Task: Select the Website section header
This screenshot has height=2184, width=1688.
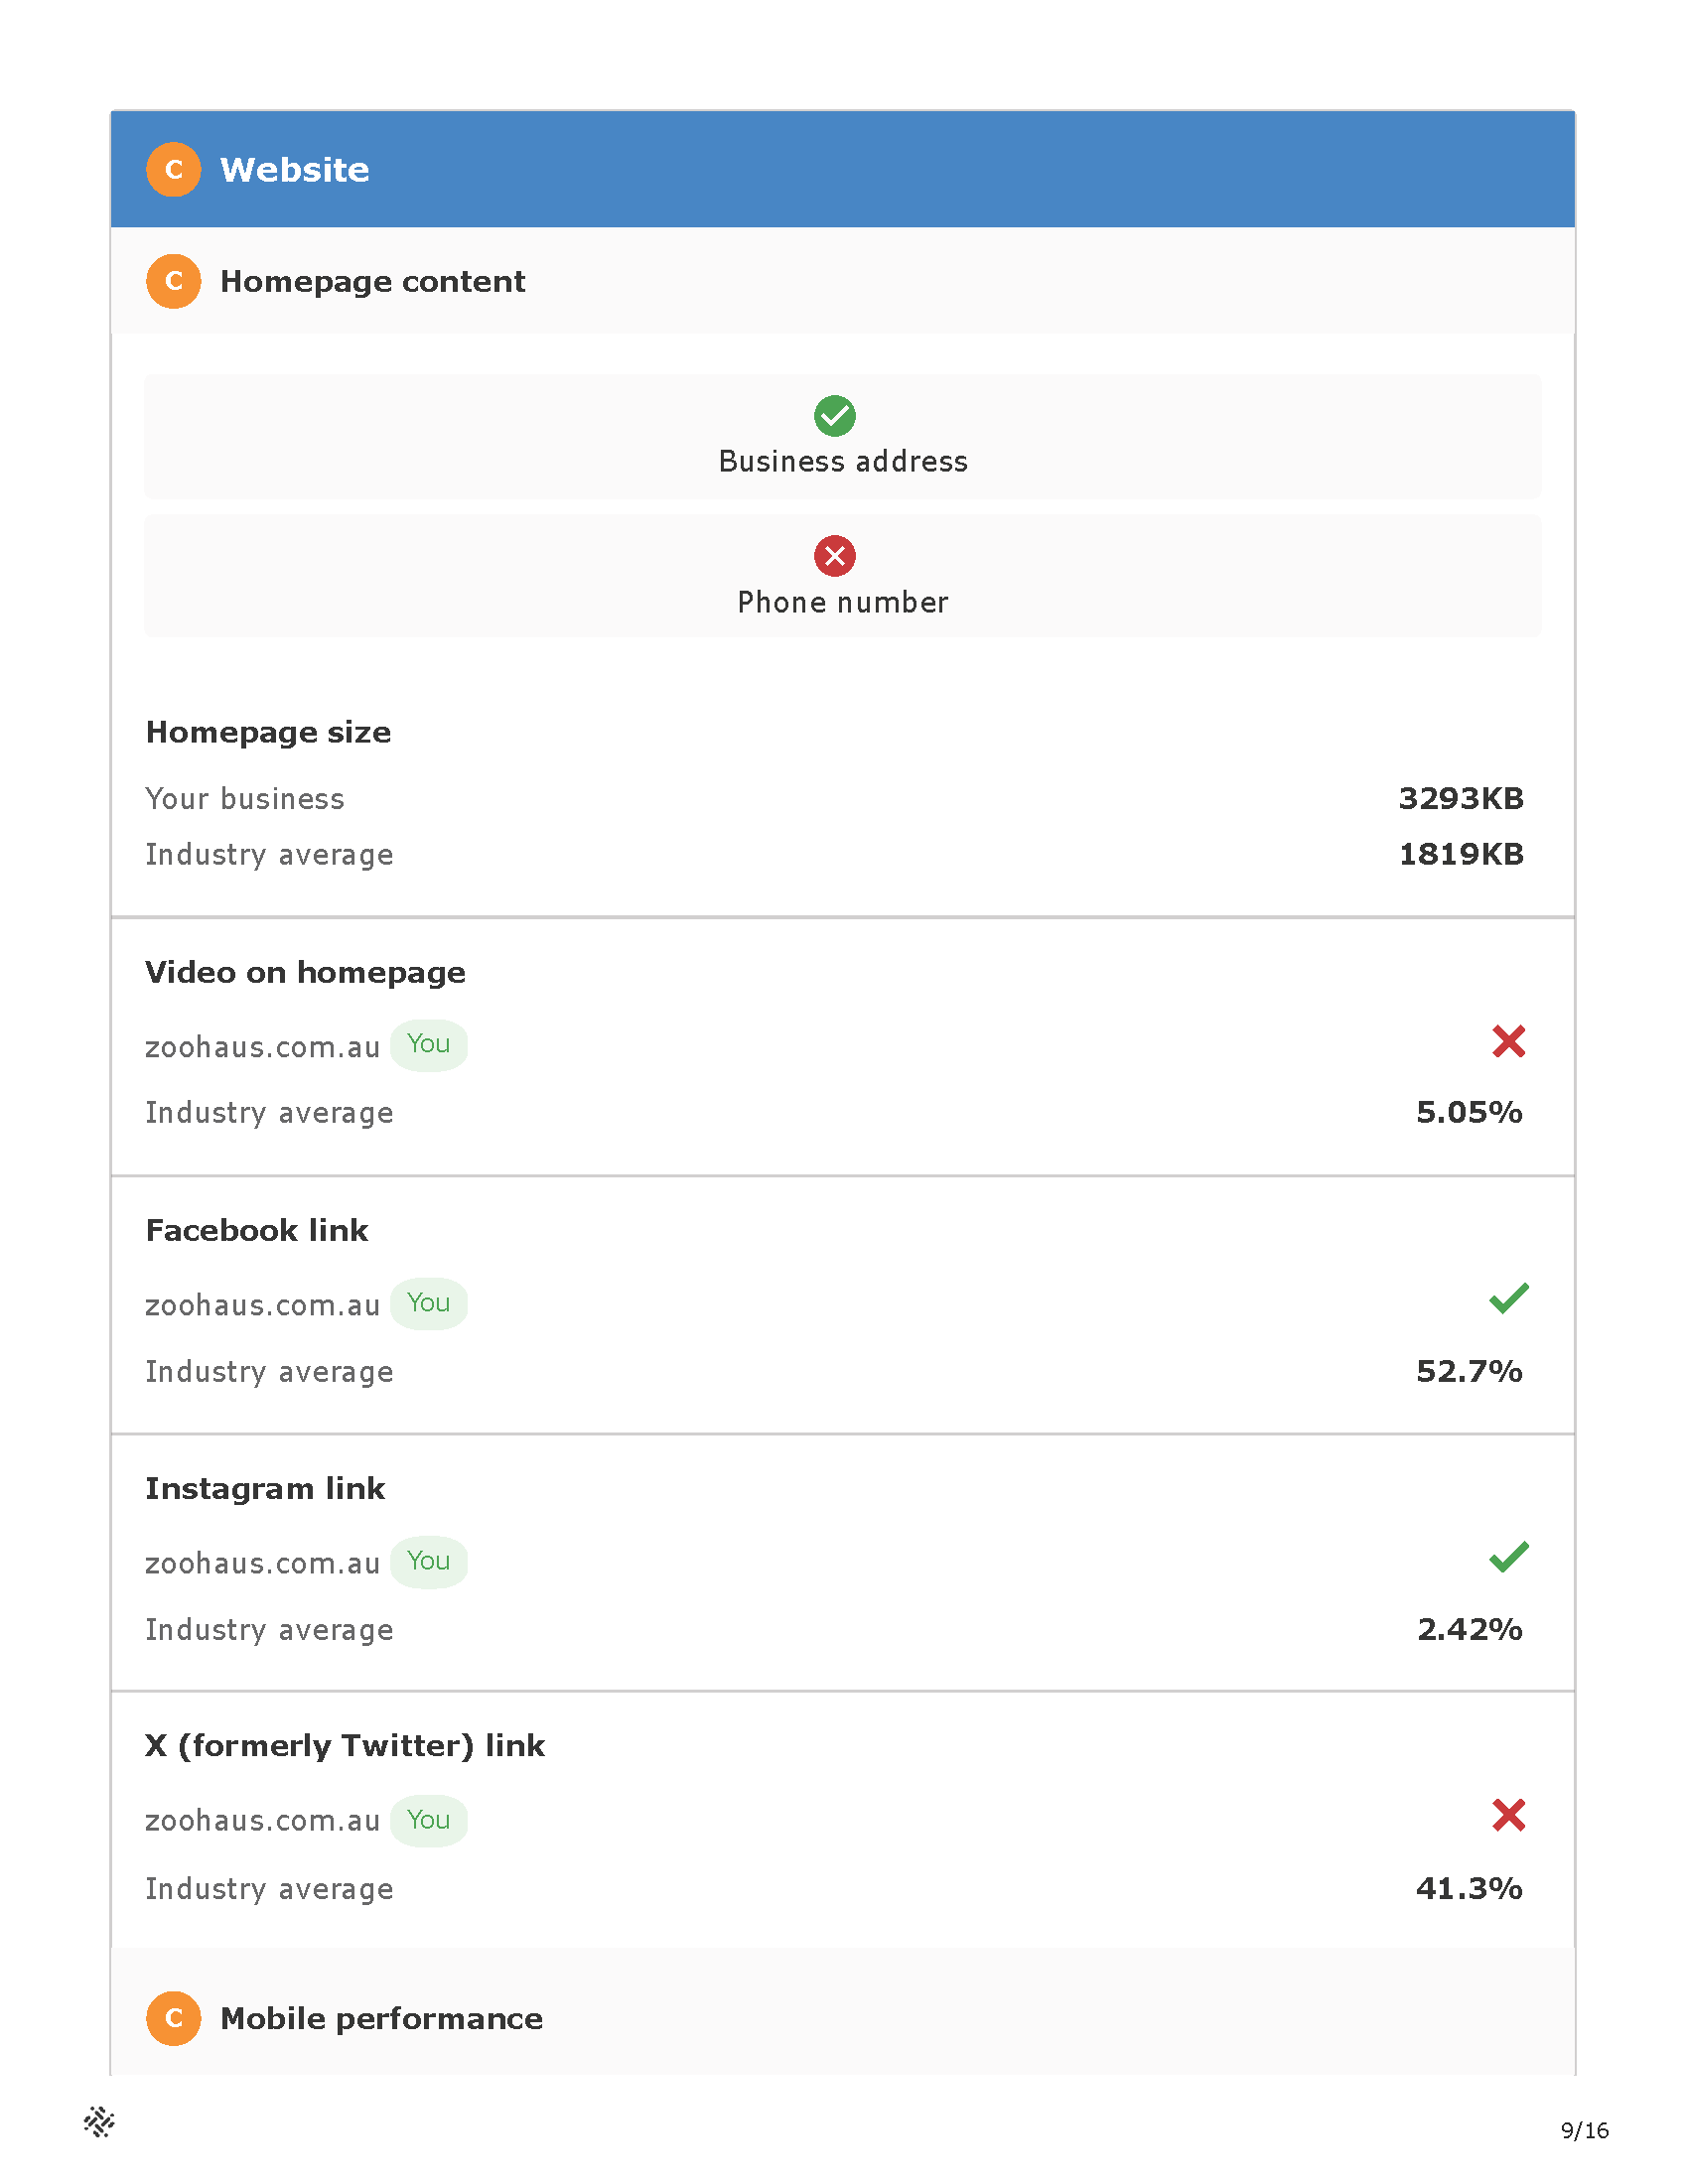Action: tap(843, 169)
